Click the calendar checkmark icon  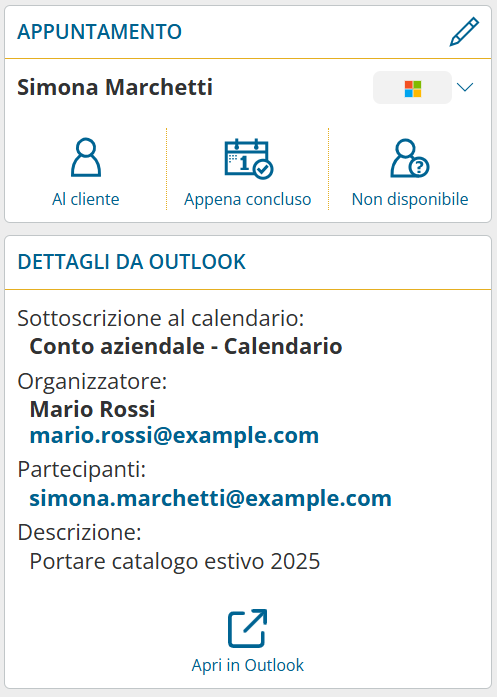tap(248, 159)
